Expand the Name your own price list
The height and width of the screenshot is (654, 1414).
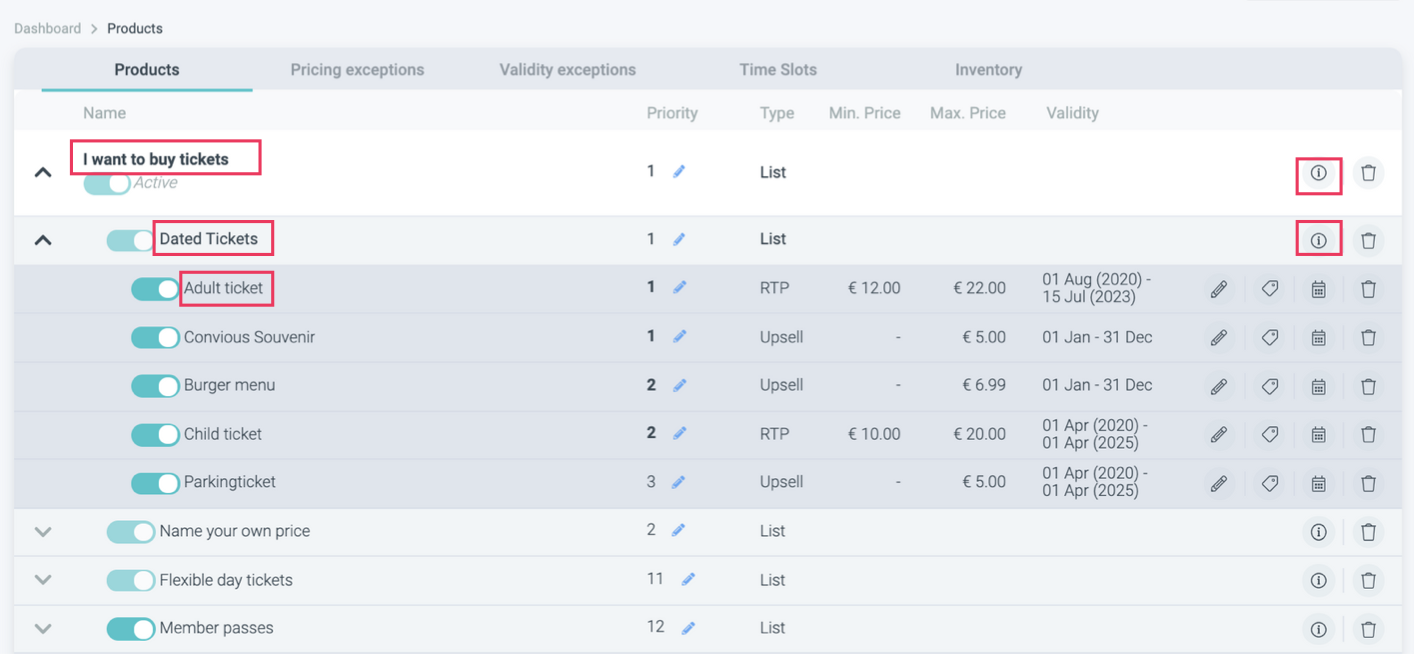click(x=43, y=532)
